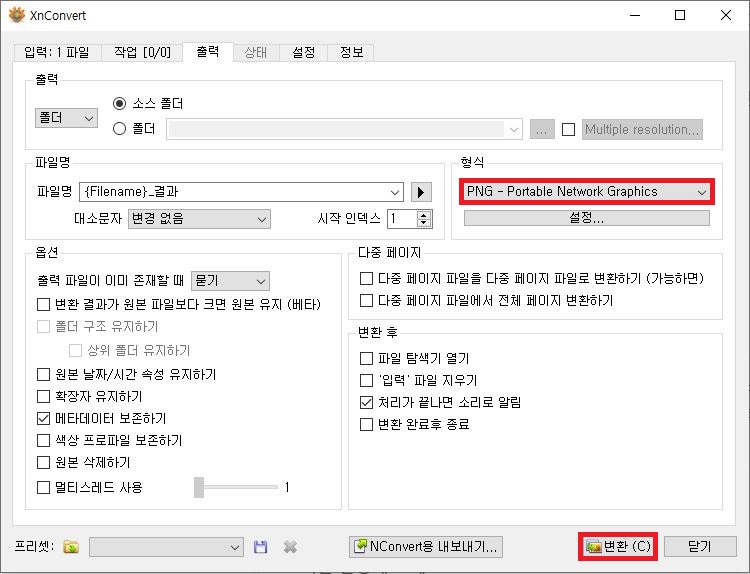Select 출력 tab
Image resolution: width=750 pixels, height=574 pixels.
(x=208, y=51)
